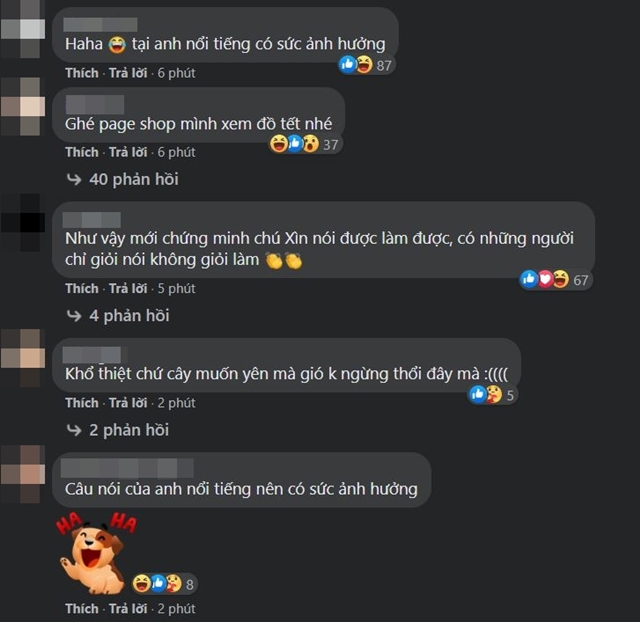Open blurred avatar beside the 'Haha tại anh' comment
This screenshot has height=622, width=640.
[x=23, y=29]
